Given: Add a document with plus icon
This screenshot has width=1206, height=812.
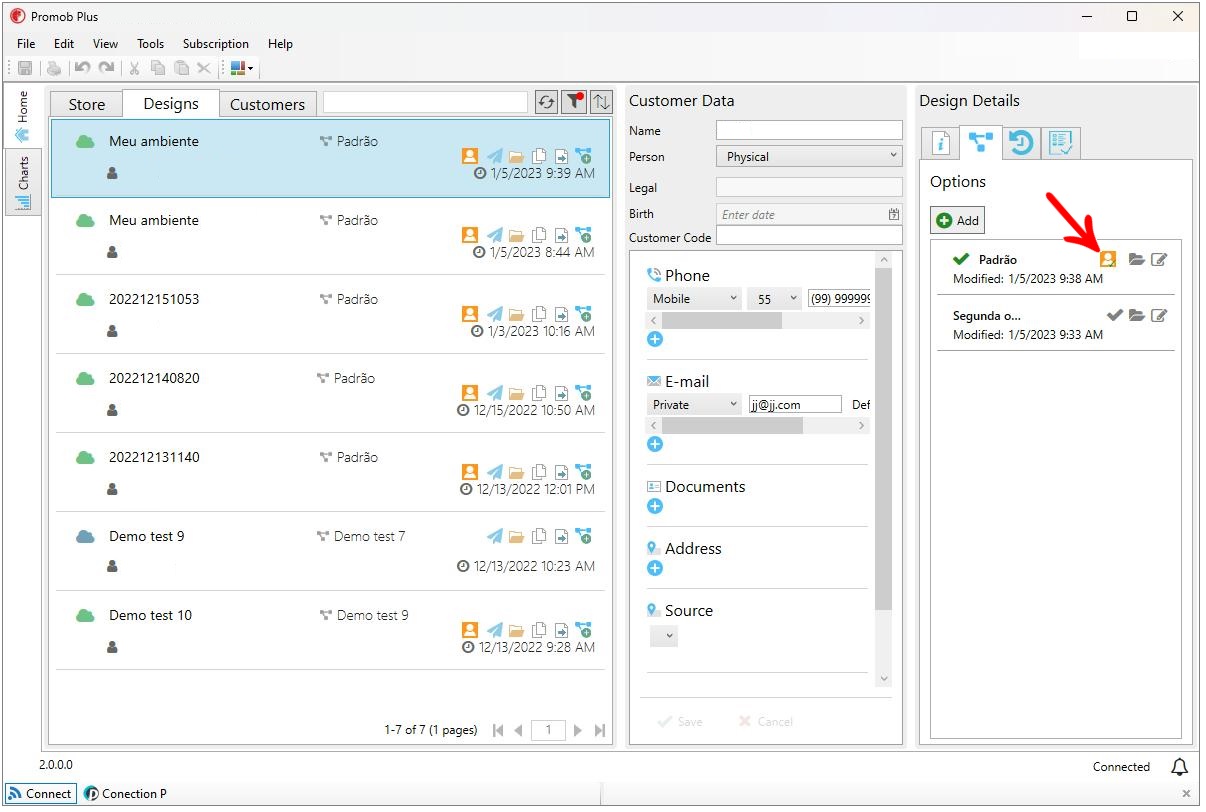Looking at the screenshot, I should 655,506.
